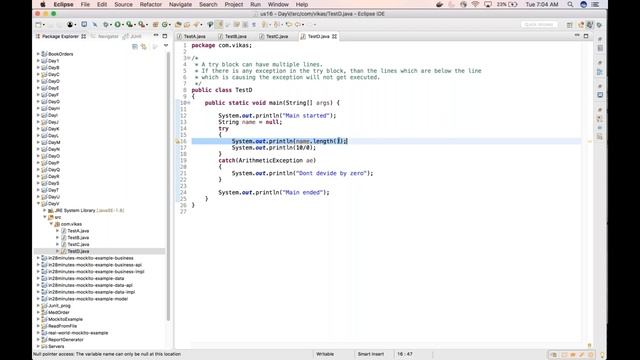Screen dimensions: 640x360
Task: Click the Collapse All icon in Package Explorer
Action: point(135,47)
